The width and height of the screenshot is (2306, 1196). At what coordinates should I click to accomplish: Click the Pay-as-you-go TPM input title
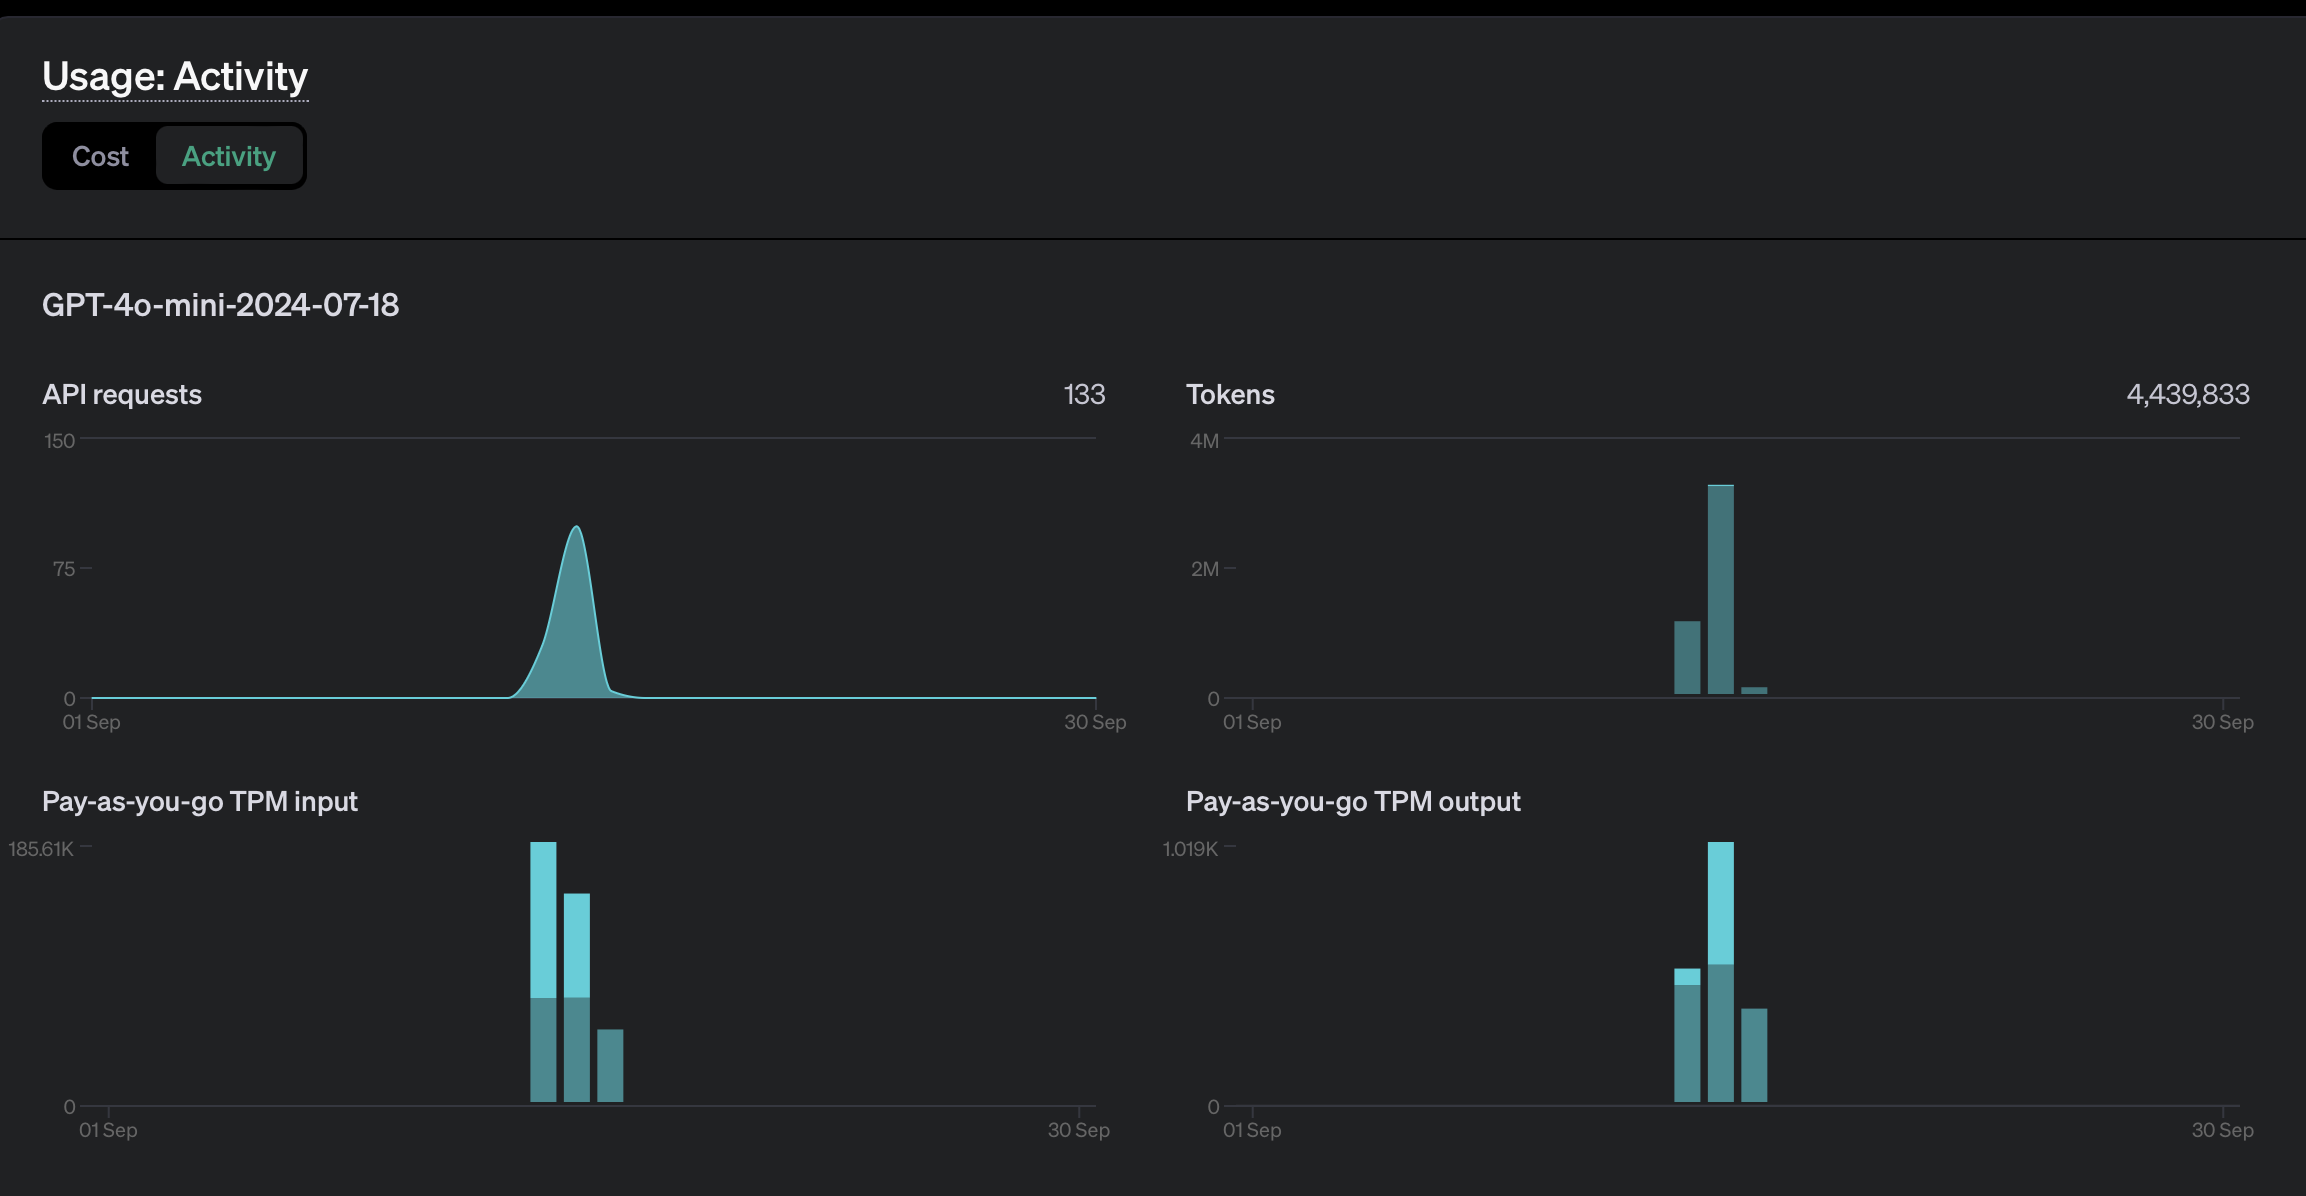(x=200, y=802)
